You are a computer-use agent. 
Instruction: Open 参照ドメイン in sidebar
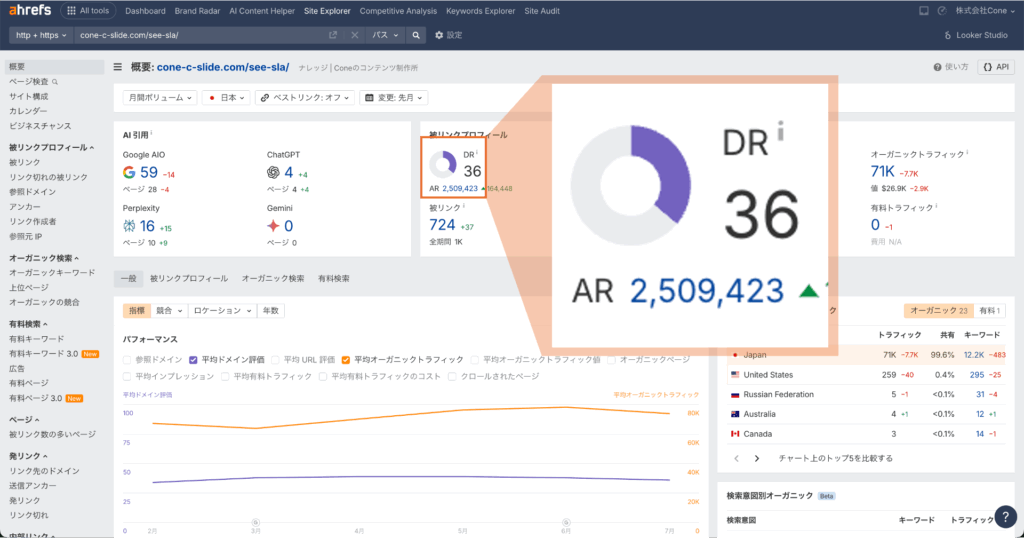(33, 192)
